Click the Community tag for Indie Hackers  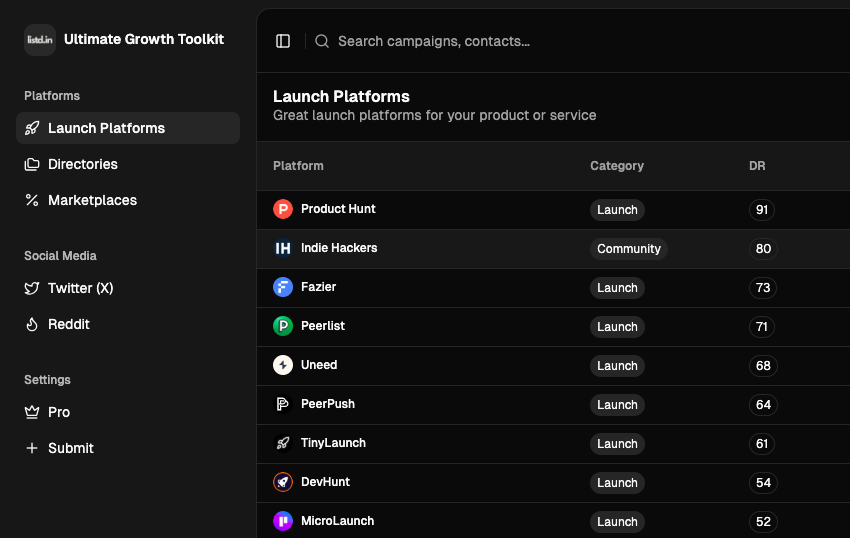(628, 249)
